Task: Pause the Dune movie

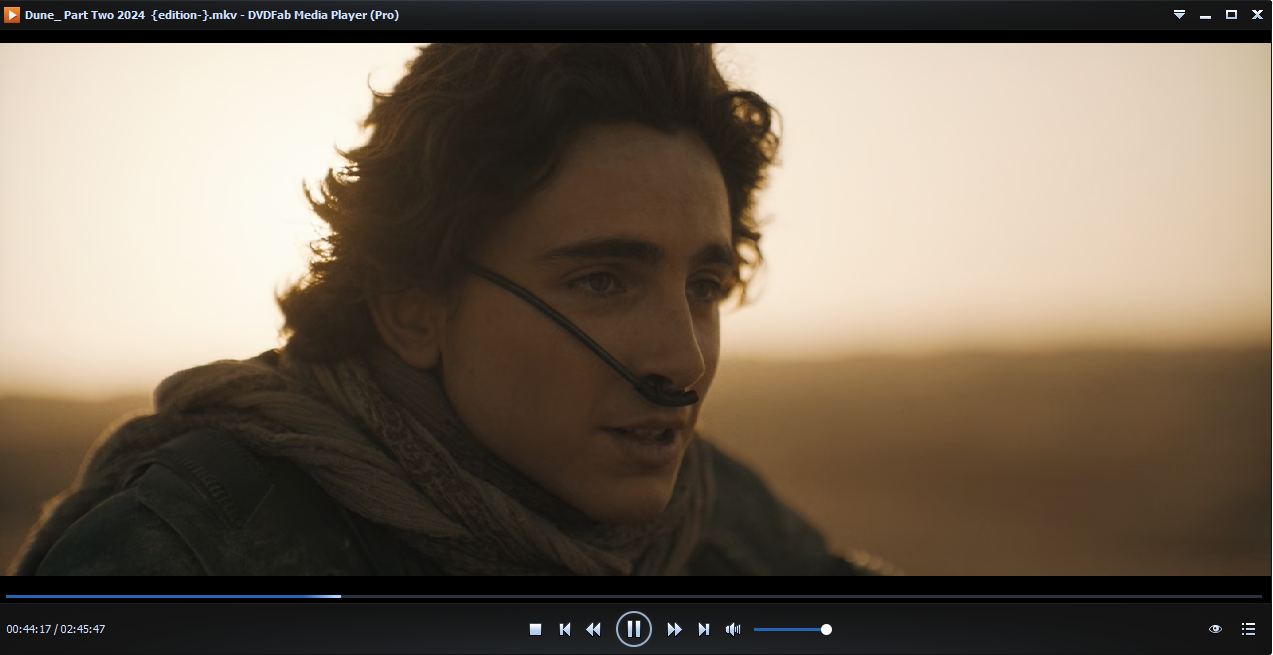Action: click(634, 629)
